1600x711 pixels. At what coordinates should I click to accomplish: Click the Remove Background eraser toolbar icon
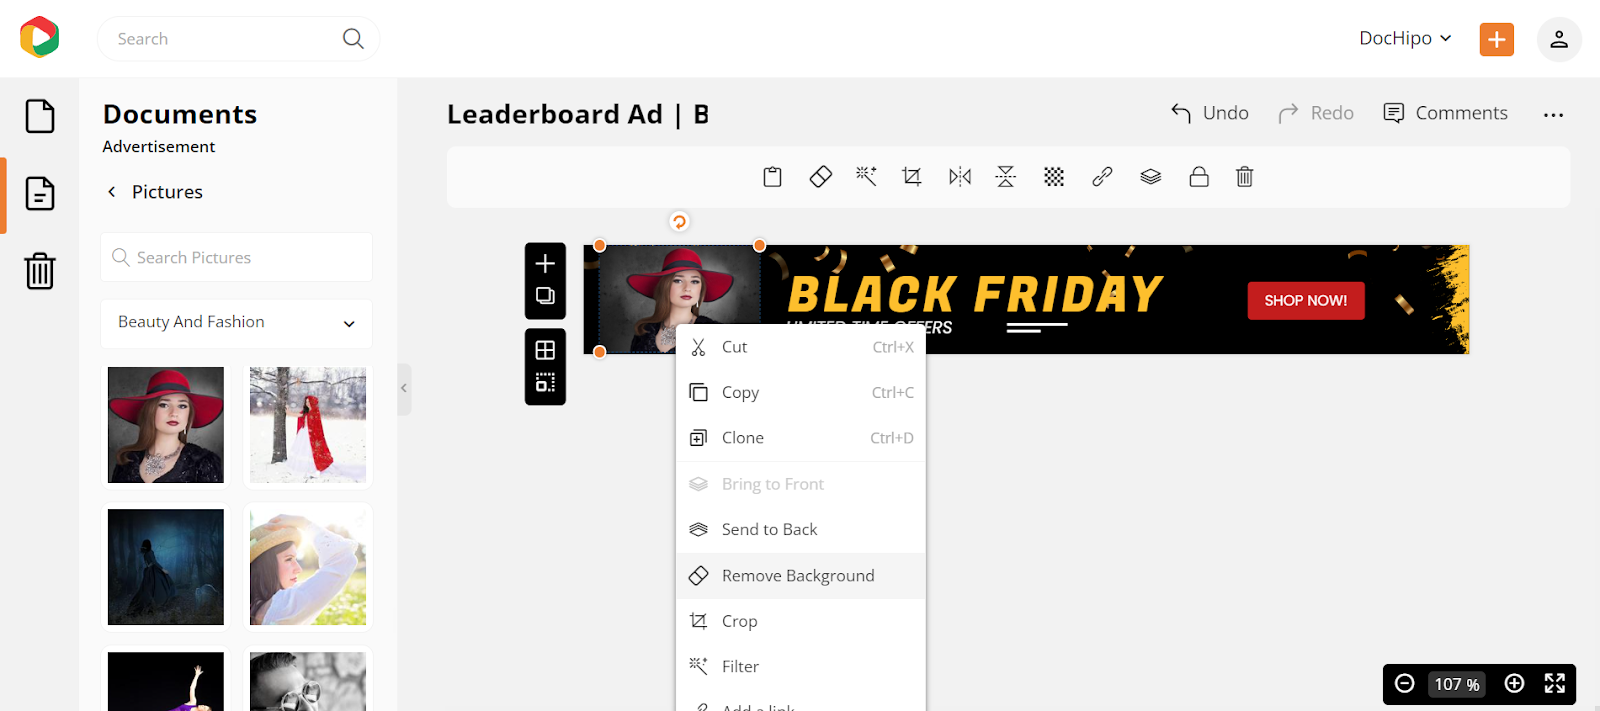pos(820,177)
